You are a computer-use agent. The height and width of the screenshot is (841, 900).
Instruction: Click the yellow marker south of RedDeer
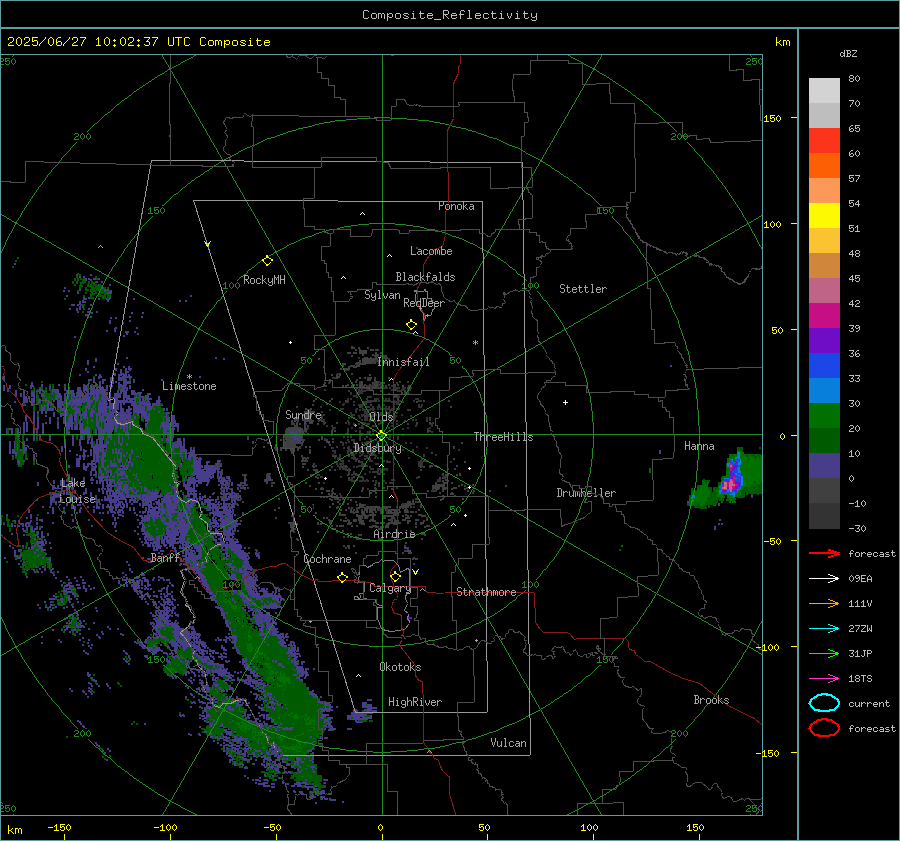click(x=411, y=325)
